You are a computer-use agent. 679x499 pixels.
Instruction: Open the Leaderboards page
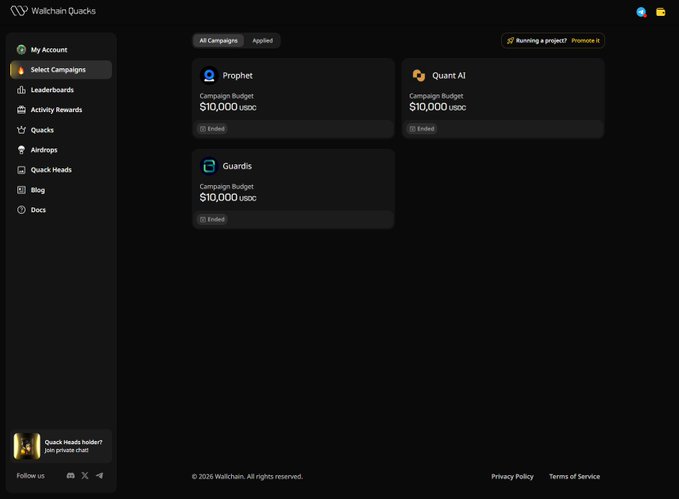coord(61,90)
